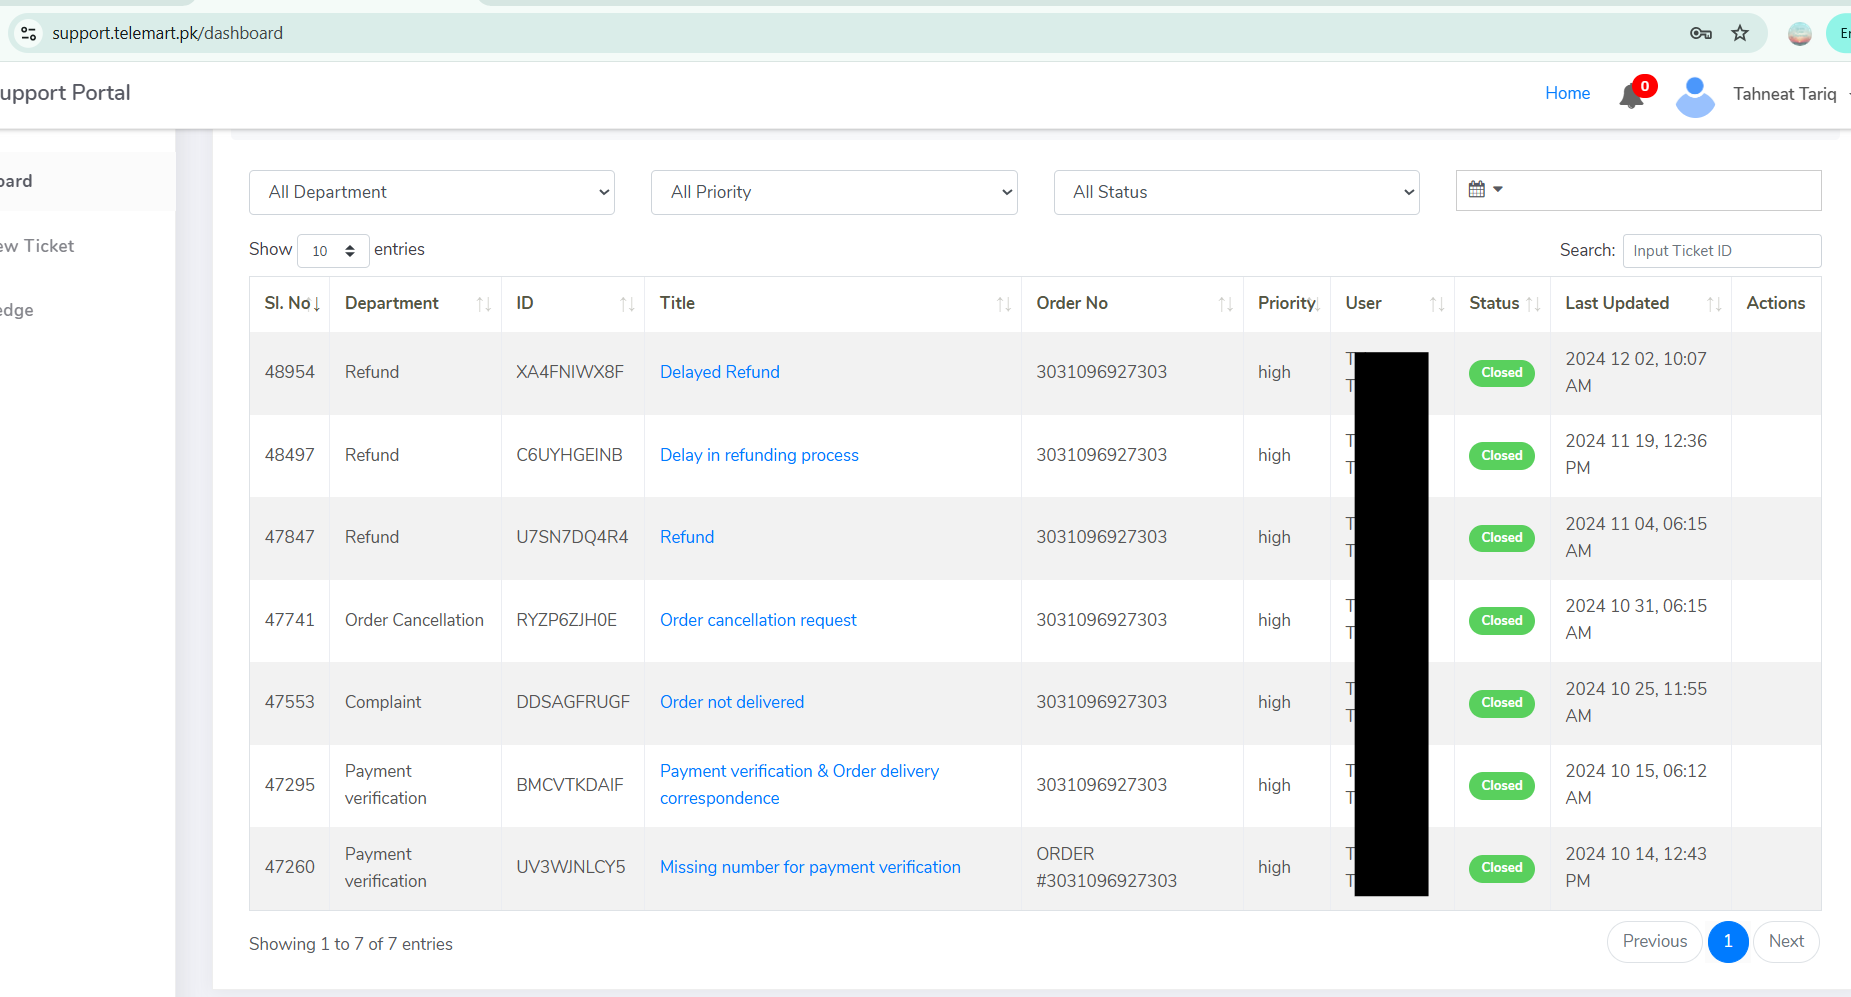
Task: Click the user profile avatar icon
Action: click(1695, 97)
